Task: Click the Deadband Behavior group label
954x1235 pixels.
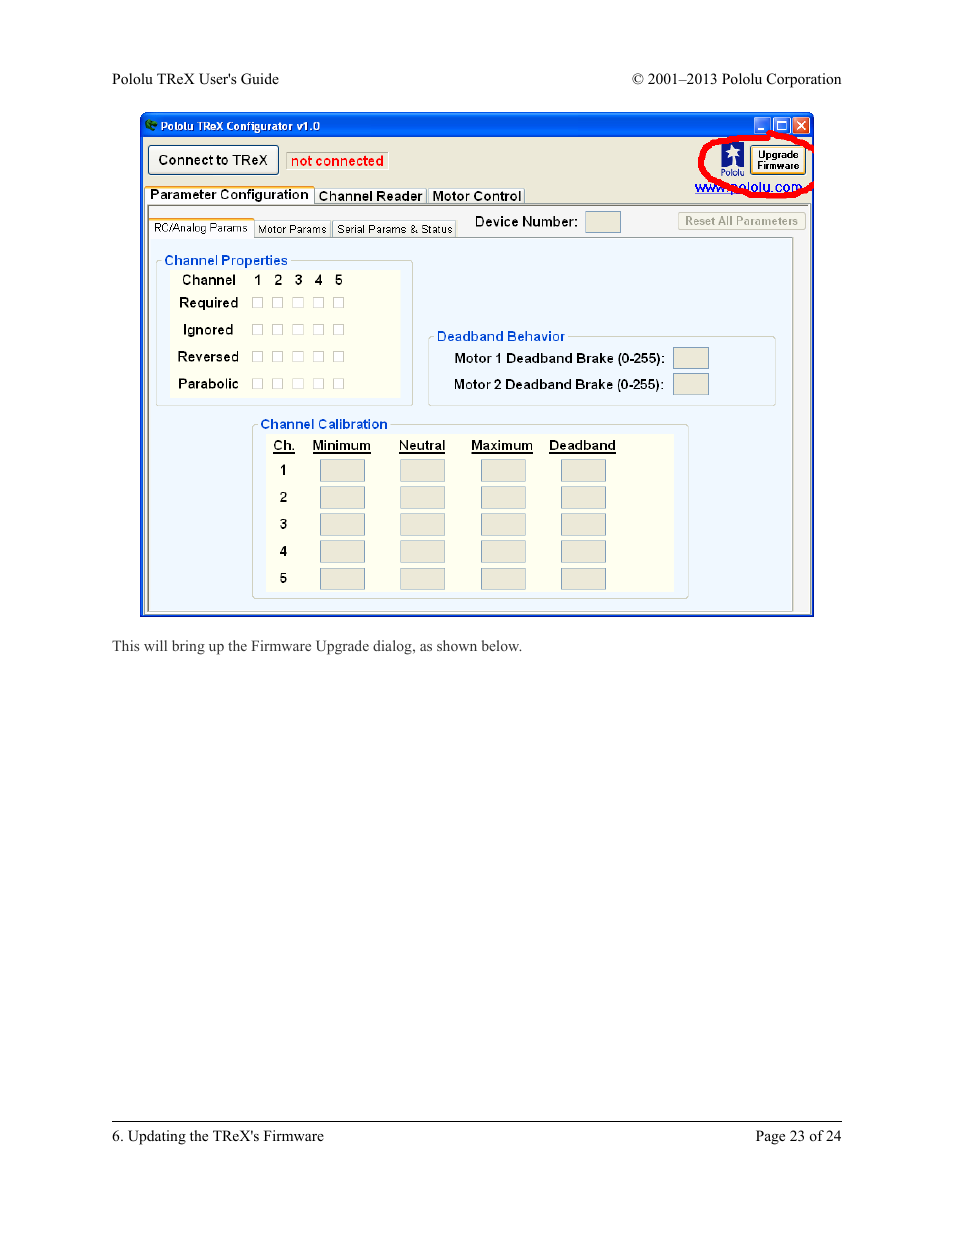Action: pyautogui.click(x=501, y=336)
